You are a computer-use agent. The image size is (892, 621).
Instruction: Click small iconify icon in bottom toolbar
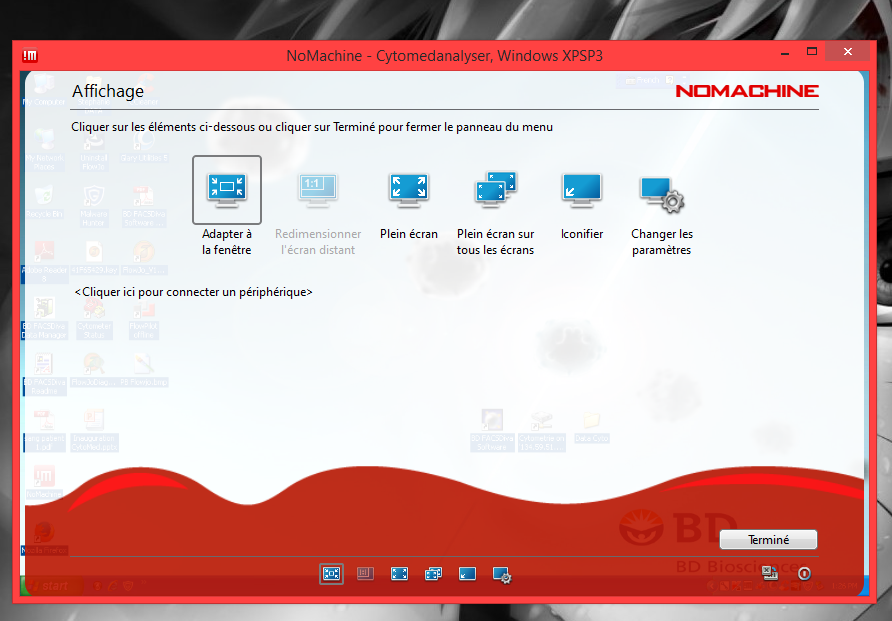(467, 574)
